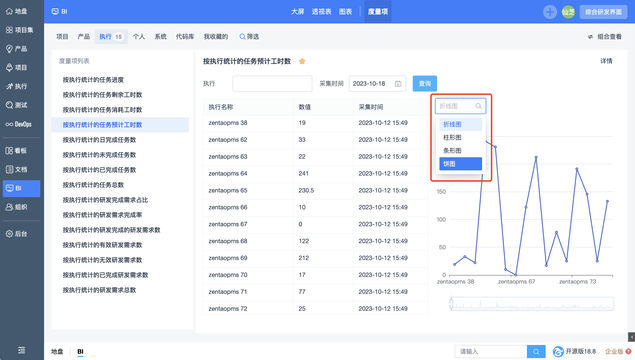Click the 执行 input field
The height and width of the screenshot is (360, 635).
click(x=273, y=83)
